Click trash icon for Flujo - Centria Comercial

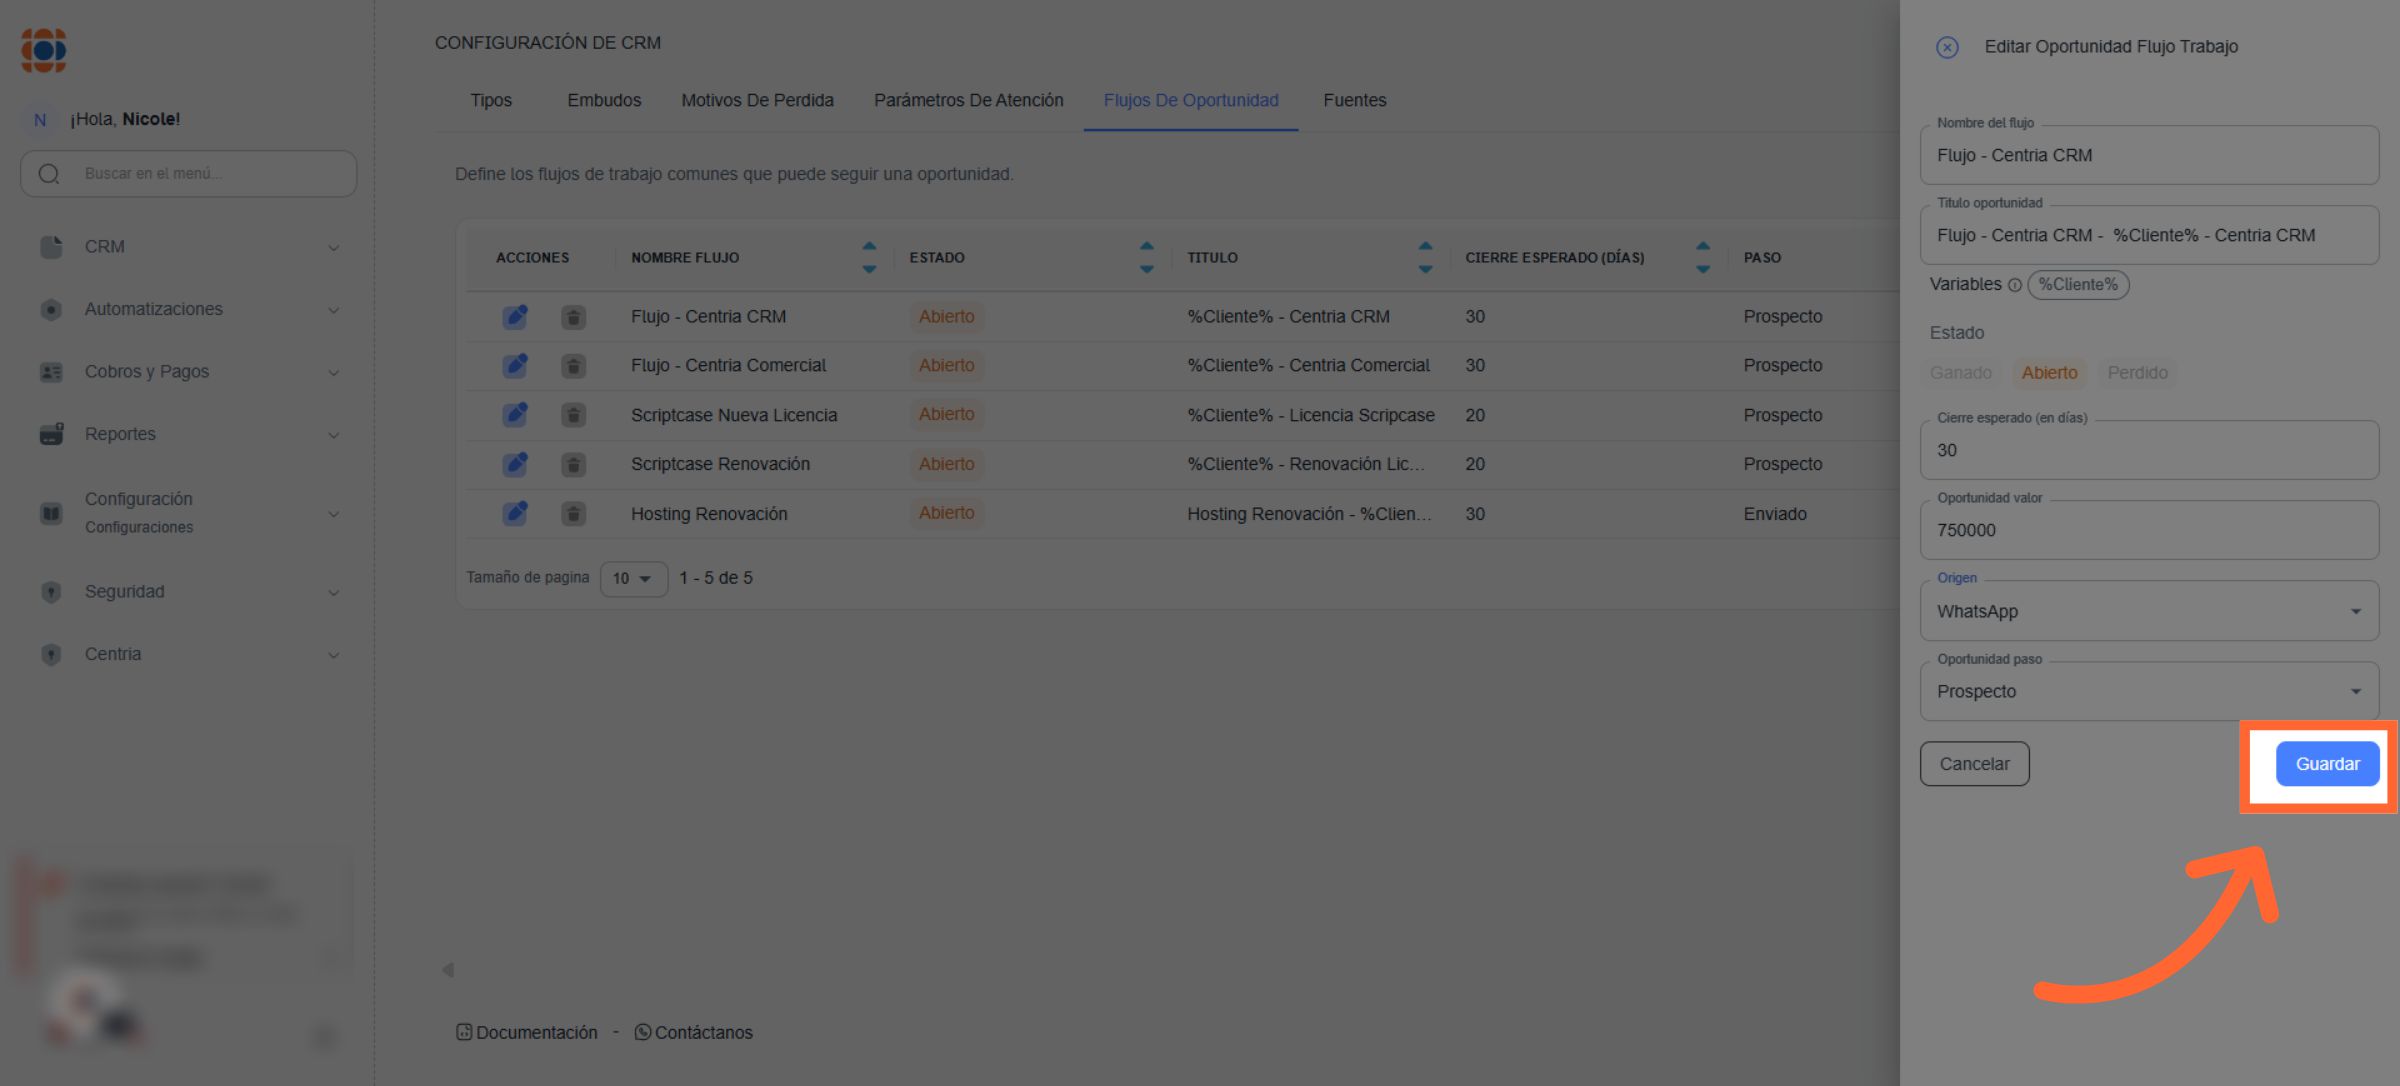[573, 366]
